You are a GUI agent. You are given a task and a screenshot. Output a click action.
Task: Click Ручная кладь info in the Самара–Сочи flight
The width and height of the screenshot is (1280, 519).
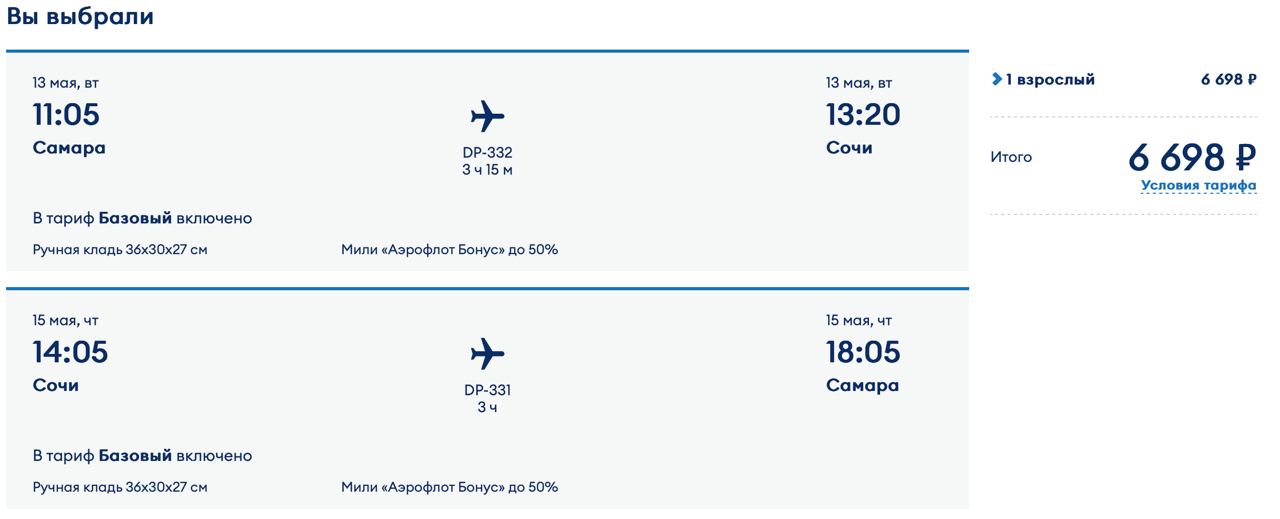(120, 249)
